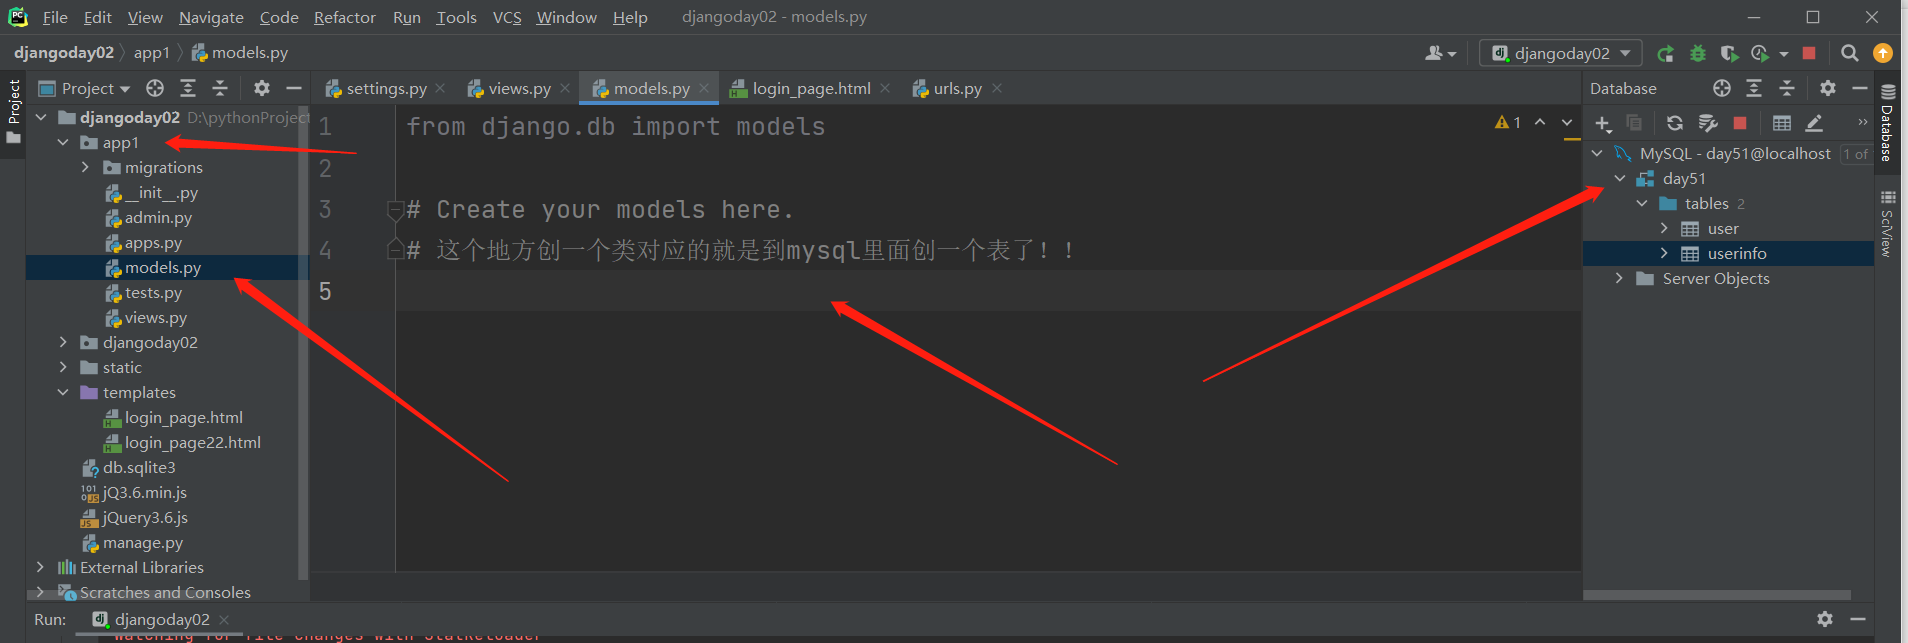Image resolution: width=1908 pixels, height=643 pixels.
Task: Open the Navigate menu
Action: pyautogui.click(x=211, y=17)
